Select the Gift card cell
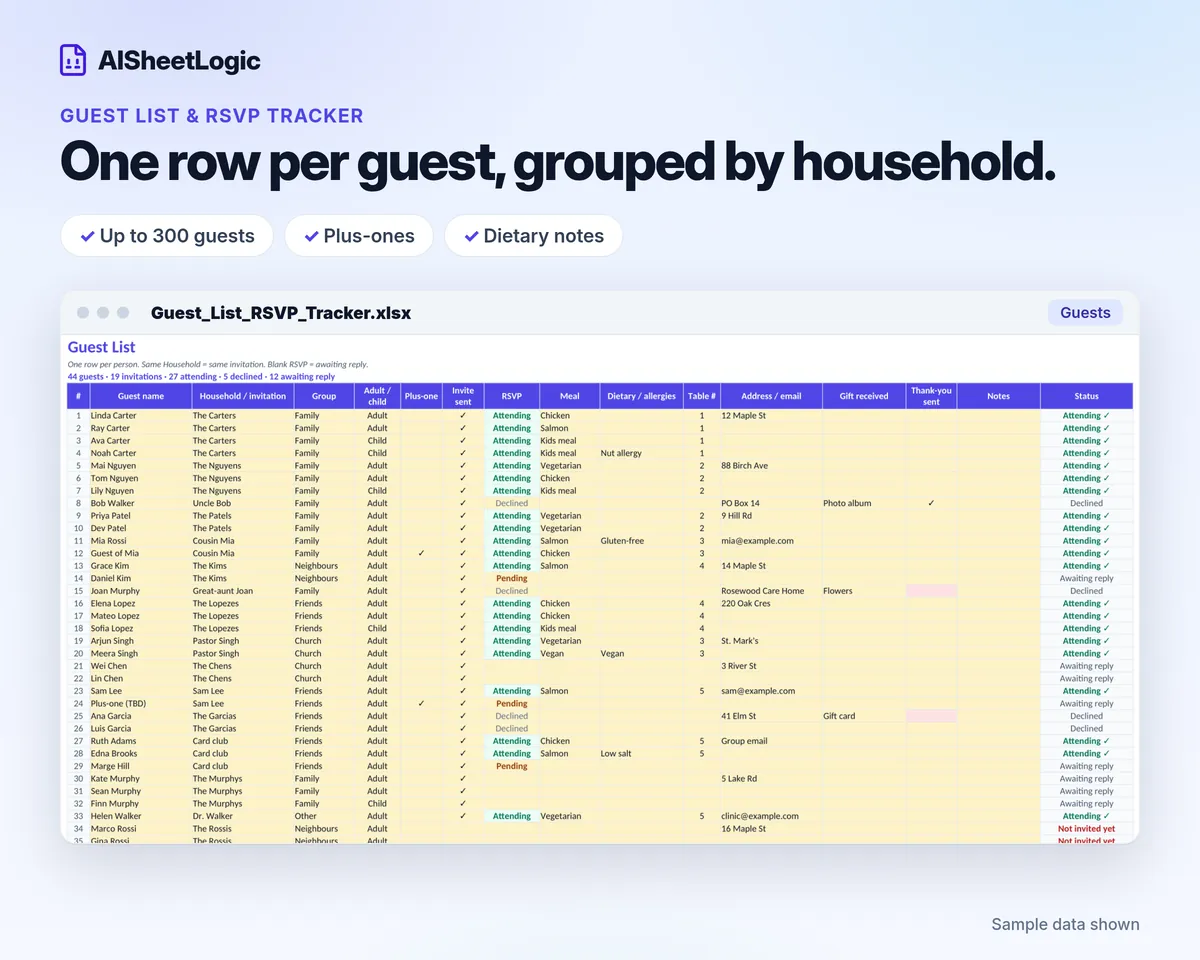The height and width of the screenshot is (960, 1200). click(x=864, y=716)
